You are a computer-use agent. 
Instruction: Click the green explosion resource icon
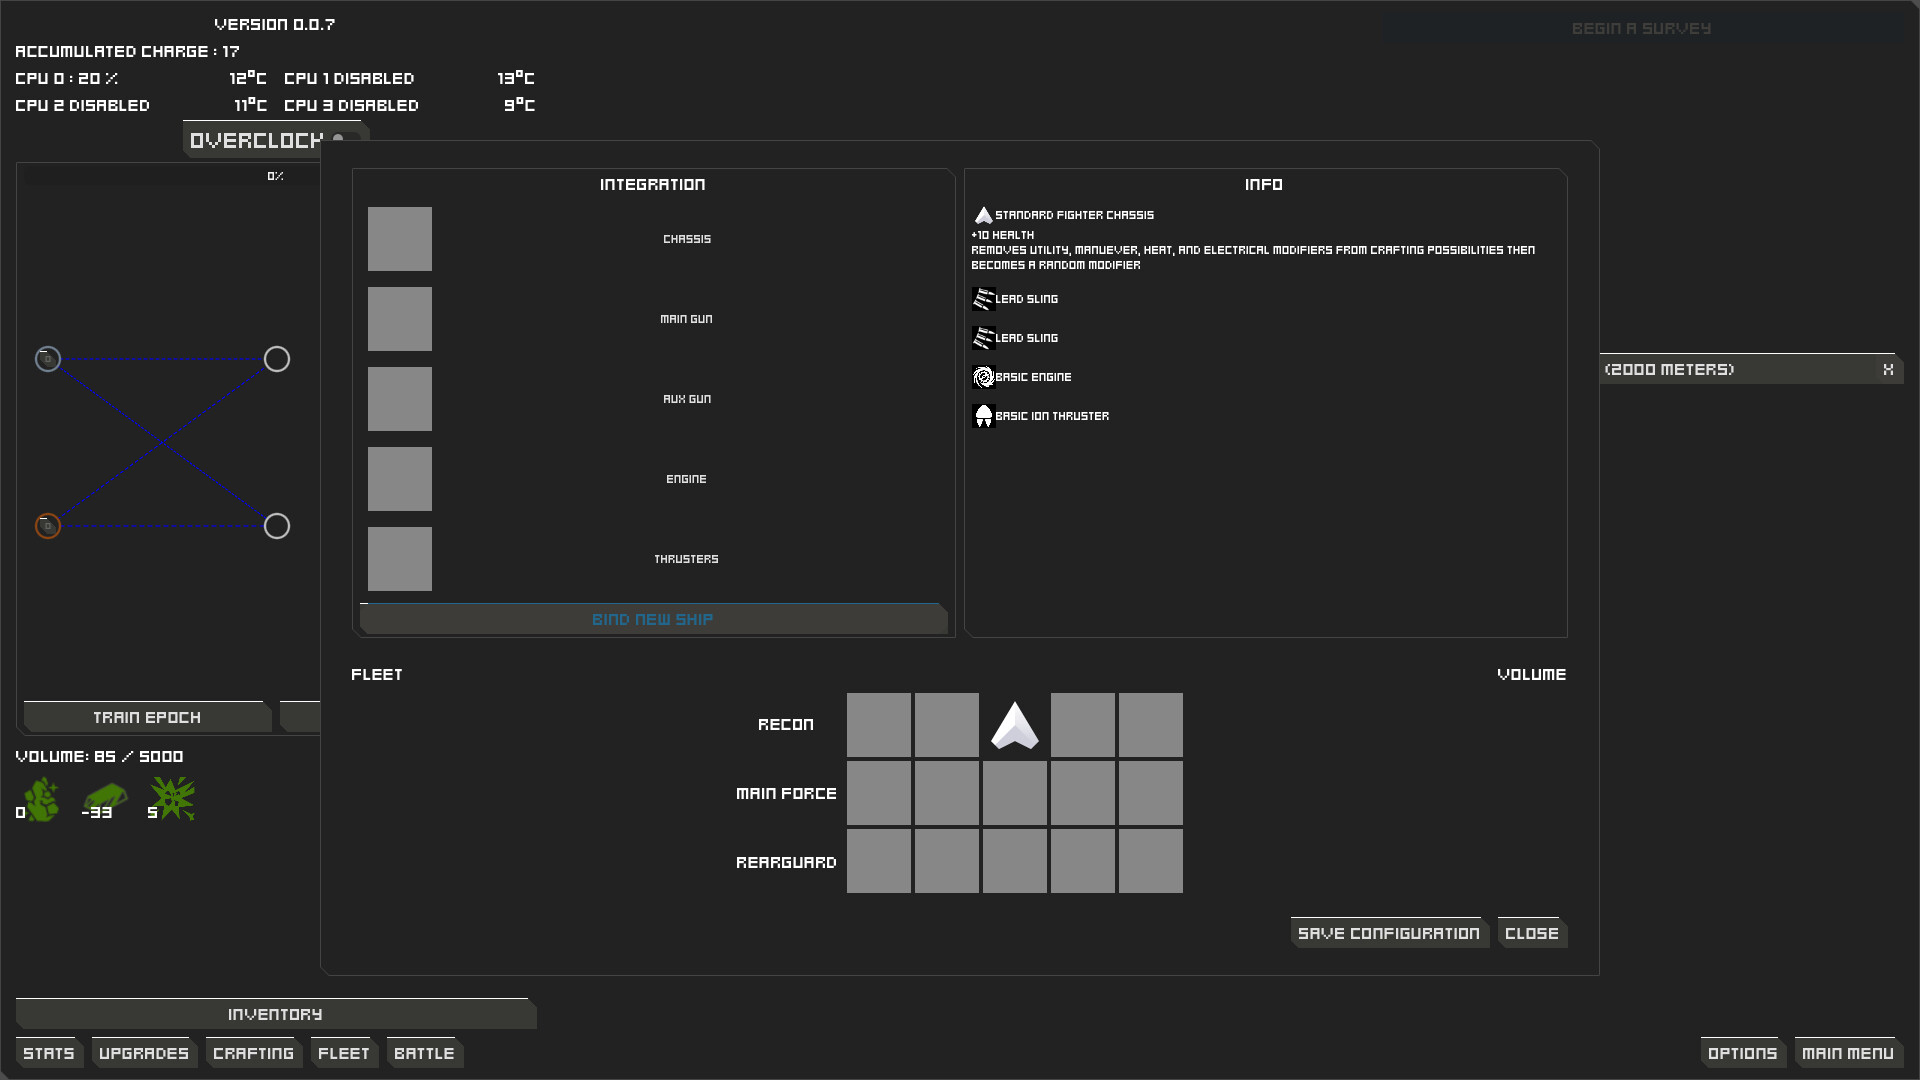tap(174, 799)
